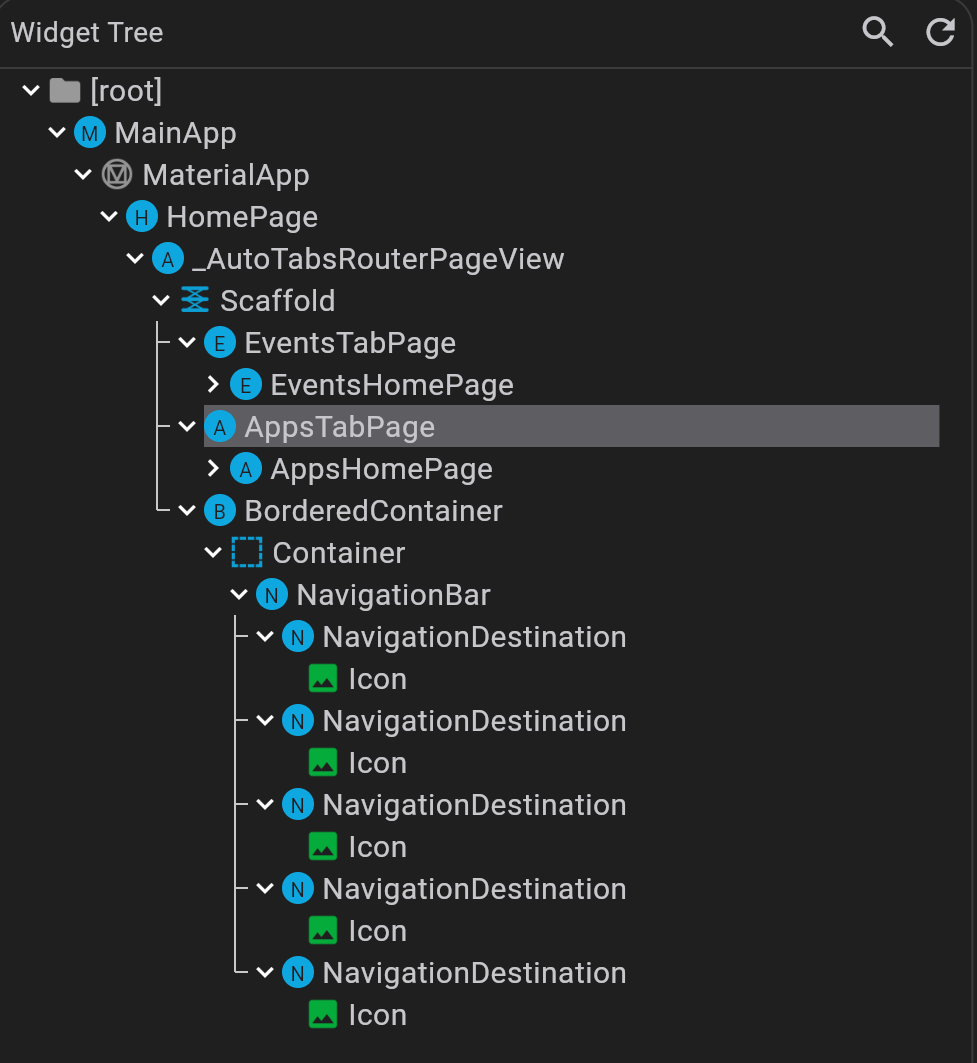Image resolution: width=977 pixels, height=1063 pixels.
Task: Click the Scaffold widget icon
Action: coord(195,300)
